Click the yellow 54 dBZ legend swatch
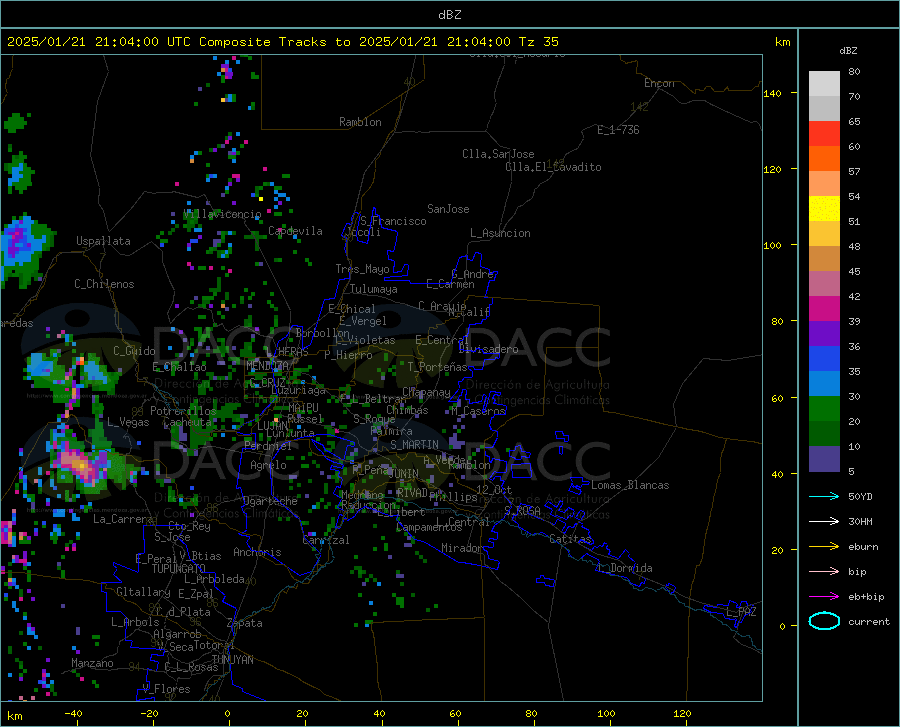900x727 pixels. (x=824, y=208)
